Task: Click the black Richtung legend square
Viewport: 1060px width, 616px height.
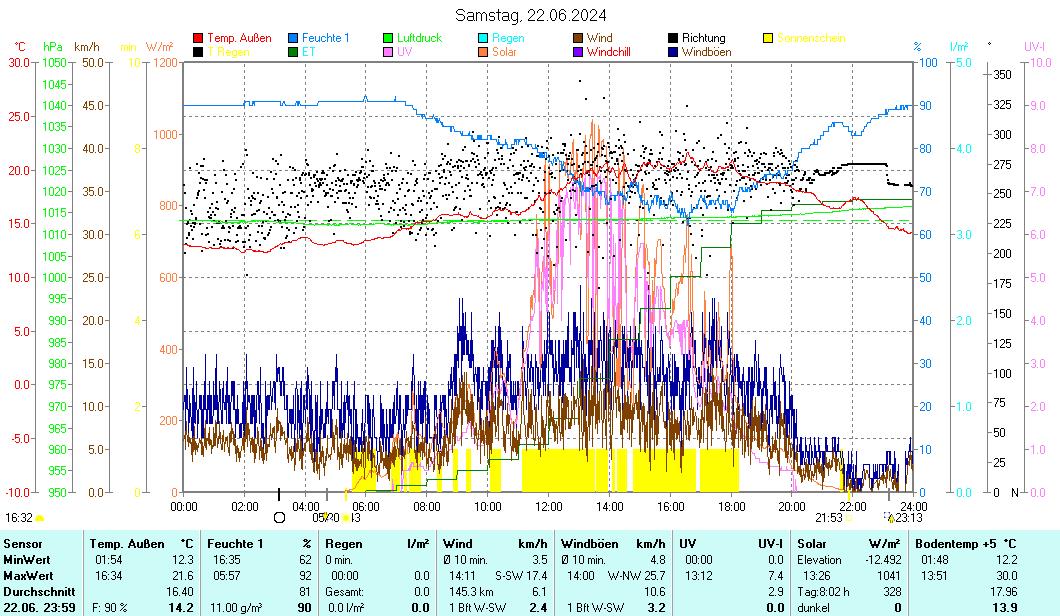Action: click(674, 38)
